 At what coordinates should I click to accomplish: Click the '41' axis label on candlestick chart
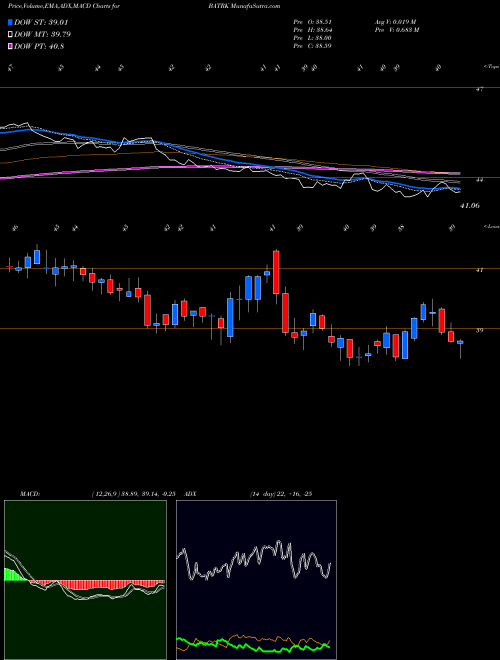479,270
